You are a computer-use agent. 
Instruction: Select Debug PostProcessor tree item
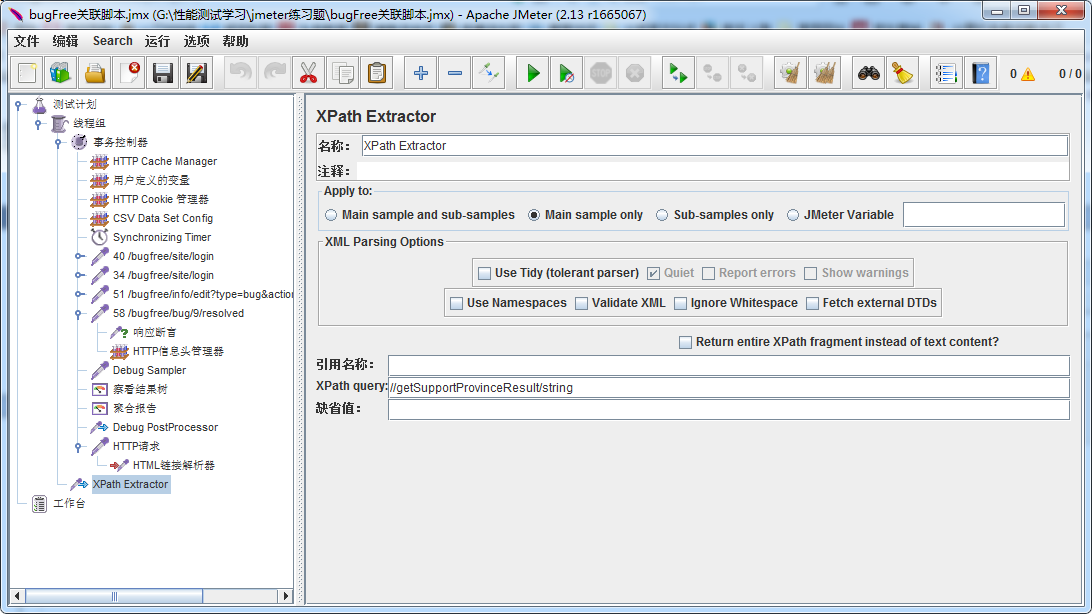pyautogui.click(x=165, y=427)
